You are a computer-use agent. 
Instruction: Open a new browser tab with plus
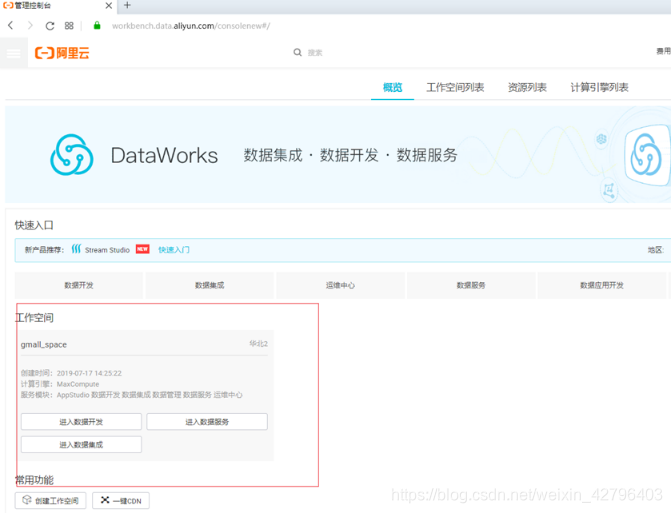click(127, 5)
